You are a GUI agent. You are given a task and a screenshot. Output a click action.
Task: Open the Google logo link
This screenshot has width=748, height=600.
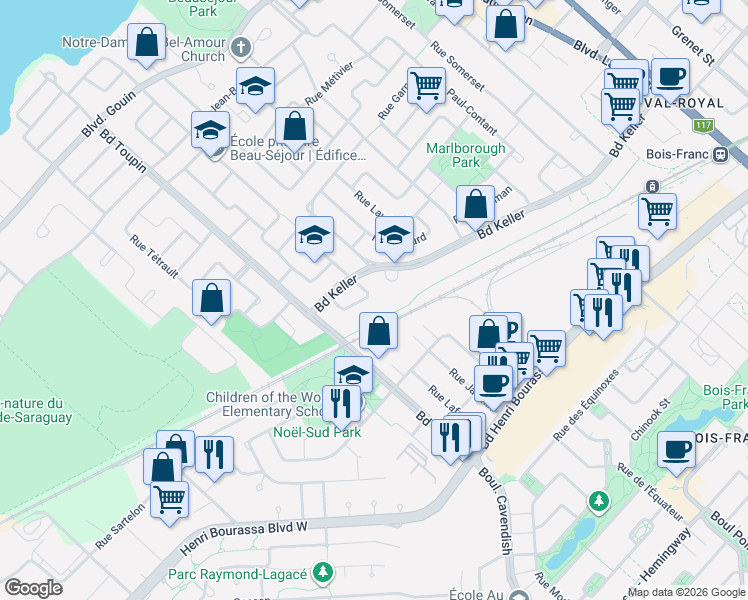click(33, 588)
